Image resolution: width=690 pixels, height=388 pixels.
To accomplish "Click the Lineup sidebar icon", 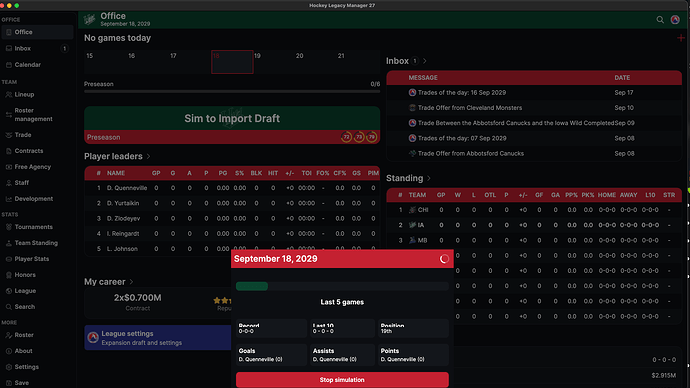I will pos(9,95).
